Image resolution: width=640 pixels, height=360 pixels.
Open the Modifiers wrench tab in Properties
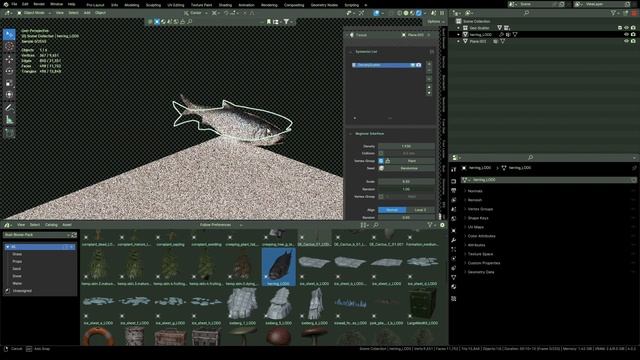point(453,240)
